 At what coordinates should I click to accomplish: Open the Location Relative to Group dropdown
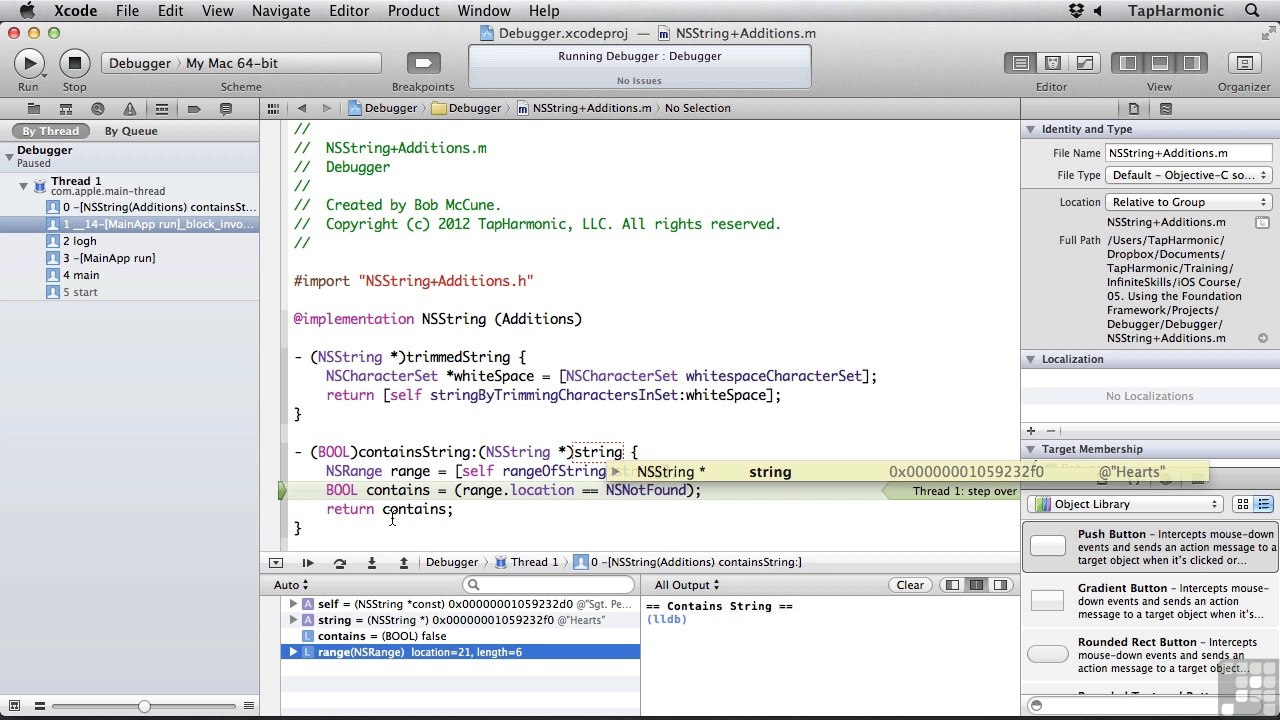[x=1188, y=202]
